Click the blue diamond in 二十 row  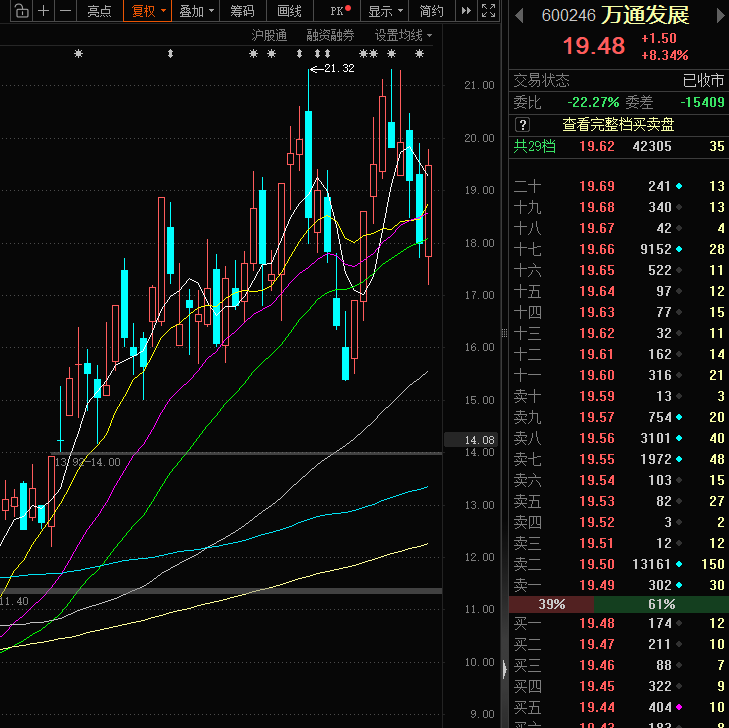pos(679,186)
